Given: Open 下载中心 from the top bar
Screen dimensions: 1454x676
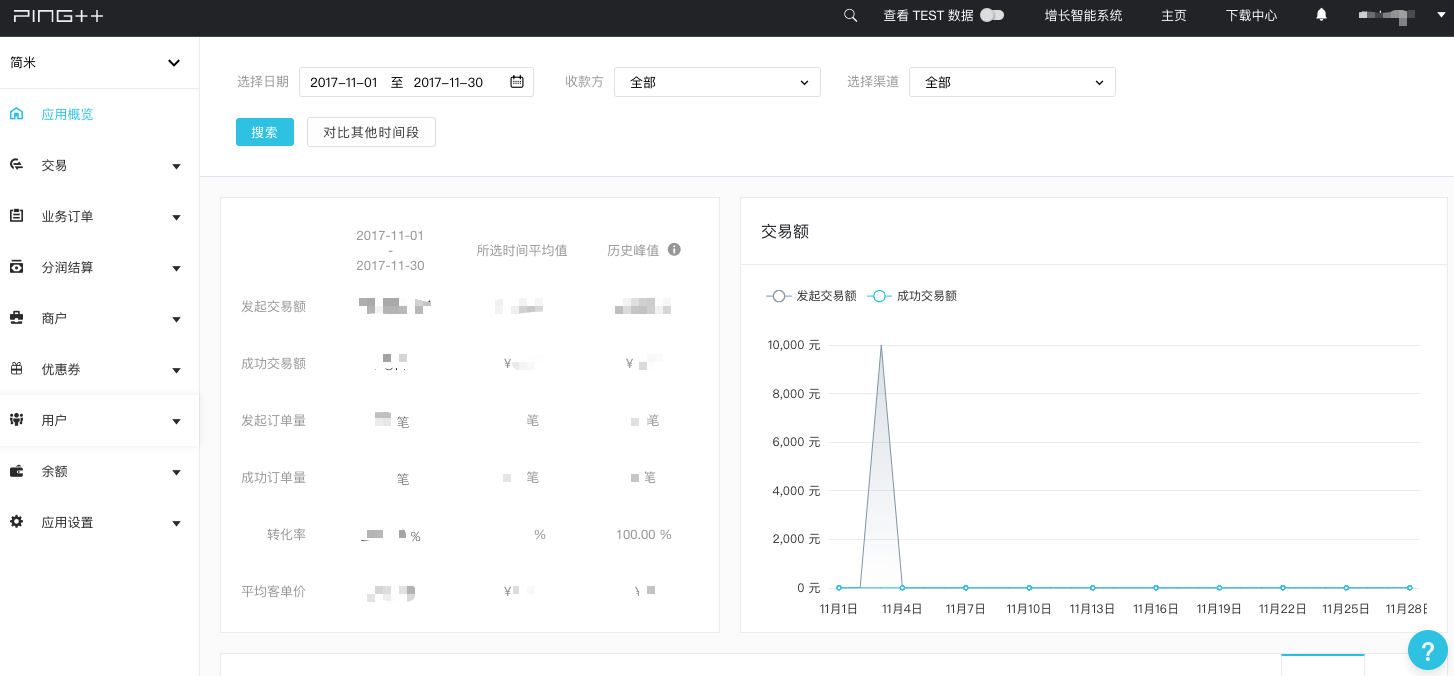Looking at the screenshot, I should coord(1251,16).
